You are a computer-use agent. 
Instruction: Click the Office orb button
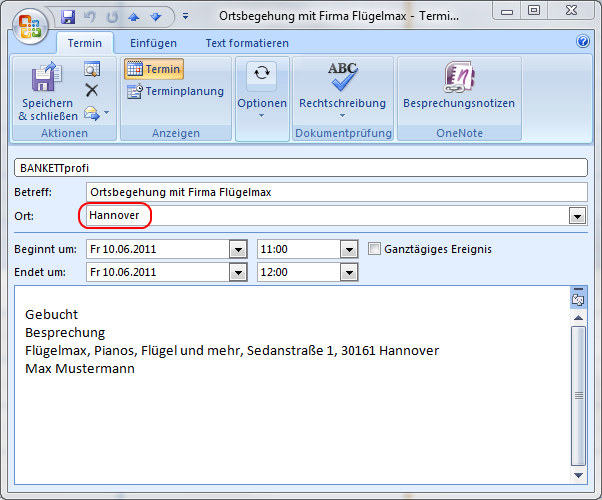tap(28, 24)
